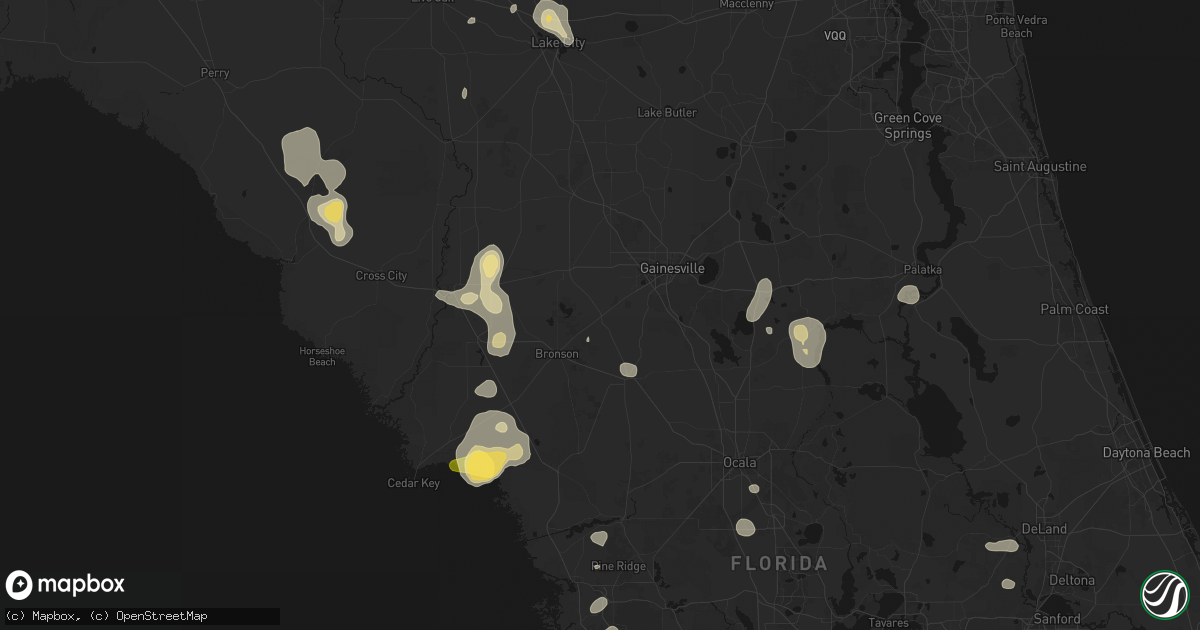Click the Green Cove Springs label
This screenshot has width=1200, height=630.
click(x=908, y=126)
